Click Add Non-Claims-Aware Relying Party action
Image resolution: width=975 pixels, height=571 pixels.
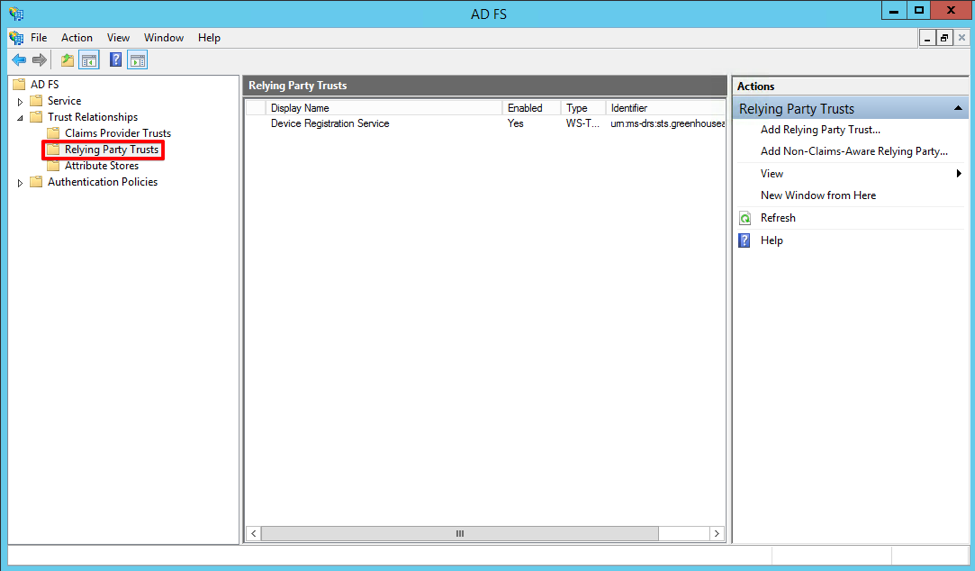(854, 152)
